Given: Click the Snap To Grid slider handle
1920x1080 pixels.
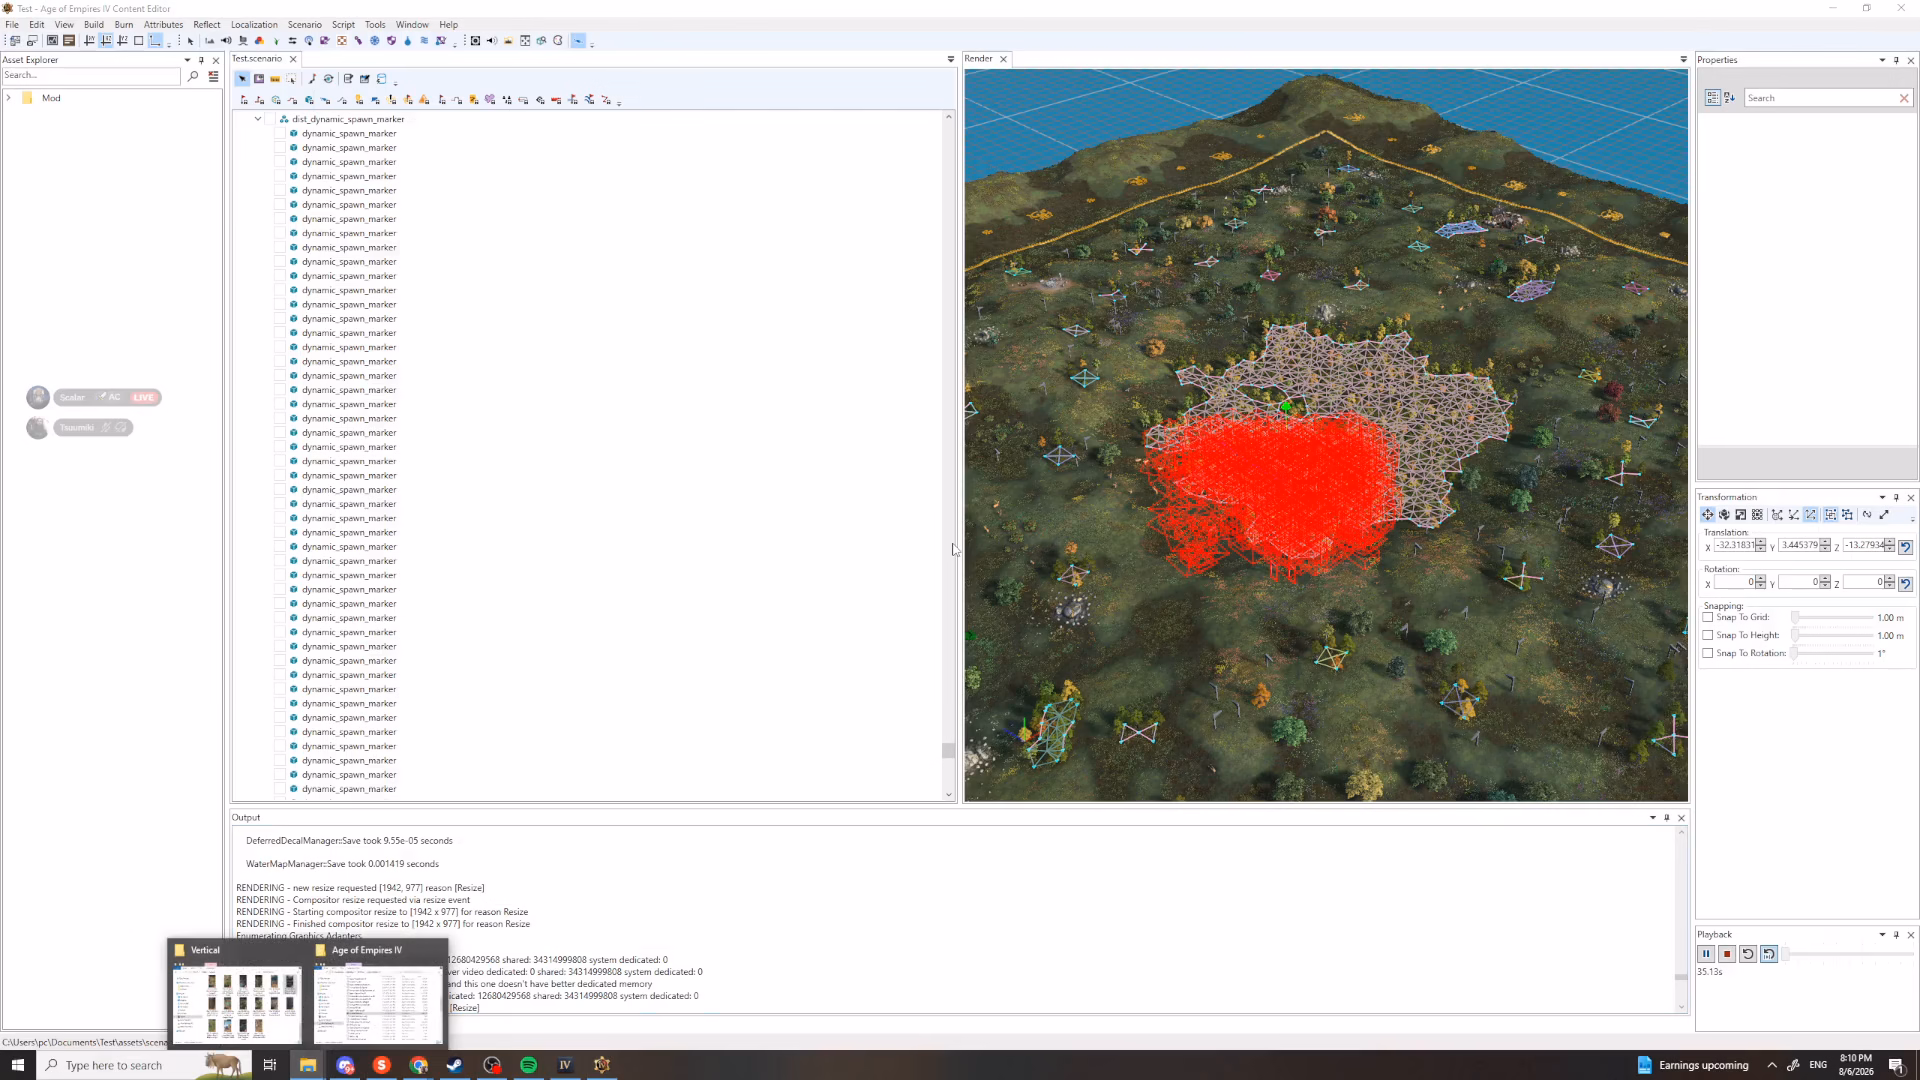Looking at the screenshot, I should click(x=1795, y=618).
